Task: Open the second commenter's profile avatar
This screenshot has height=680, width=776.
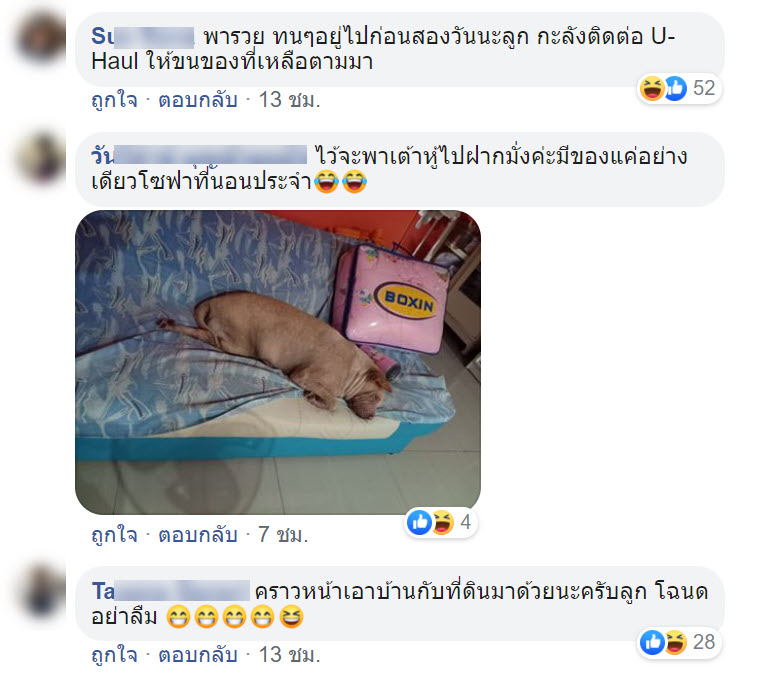Action: (x=42, y=157)
